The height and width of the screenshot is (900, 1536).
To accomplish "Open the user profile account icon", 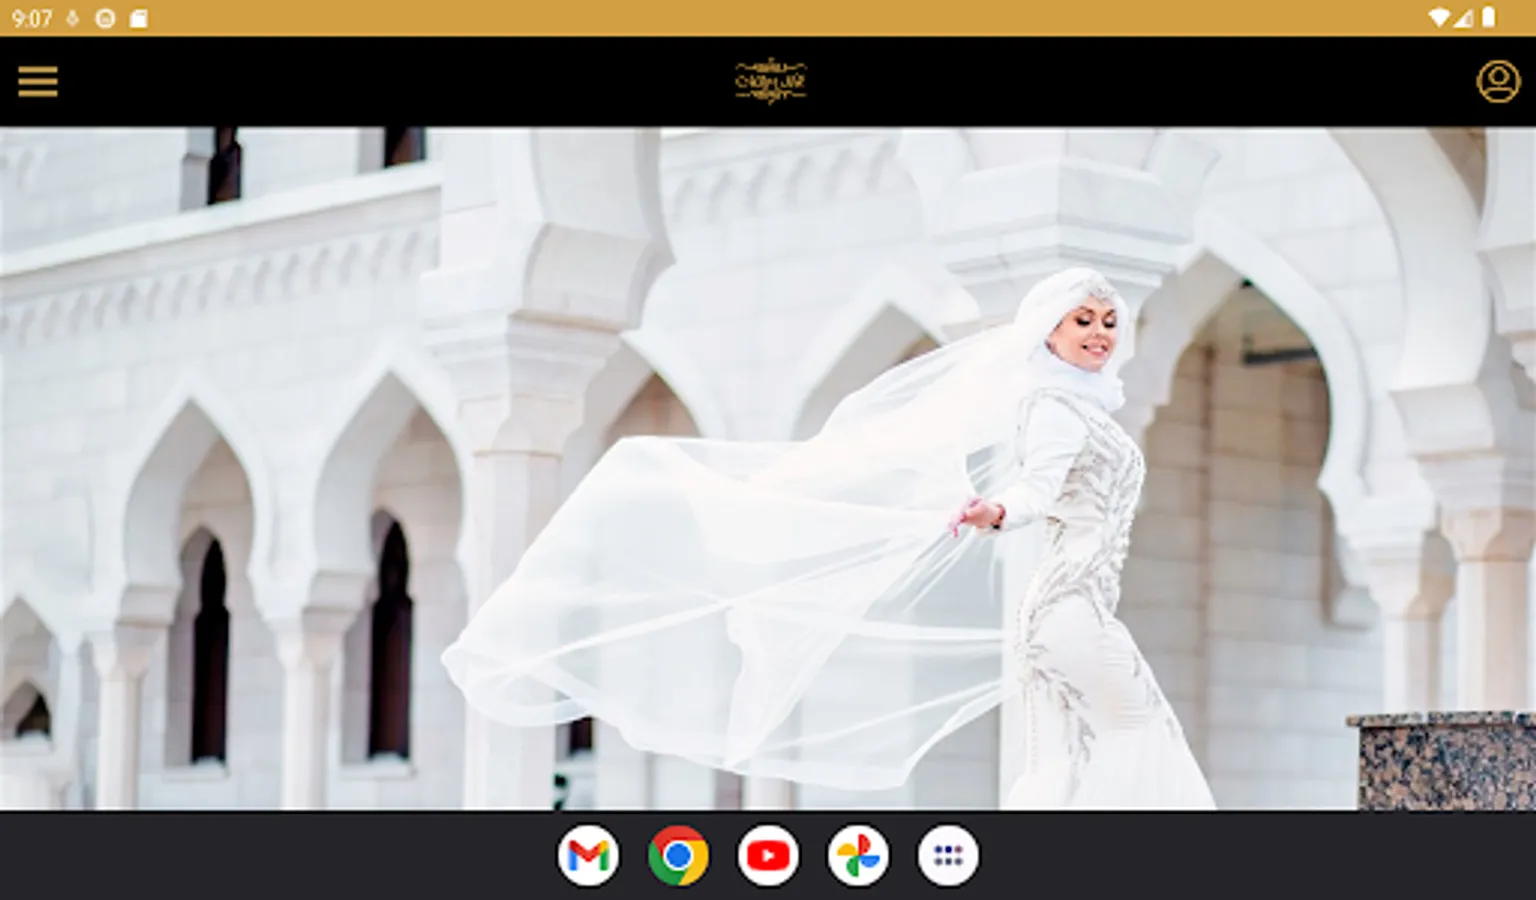I will (x=1498, y=81).
